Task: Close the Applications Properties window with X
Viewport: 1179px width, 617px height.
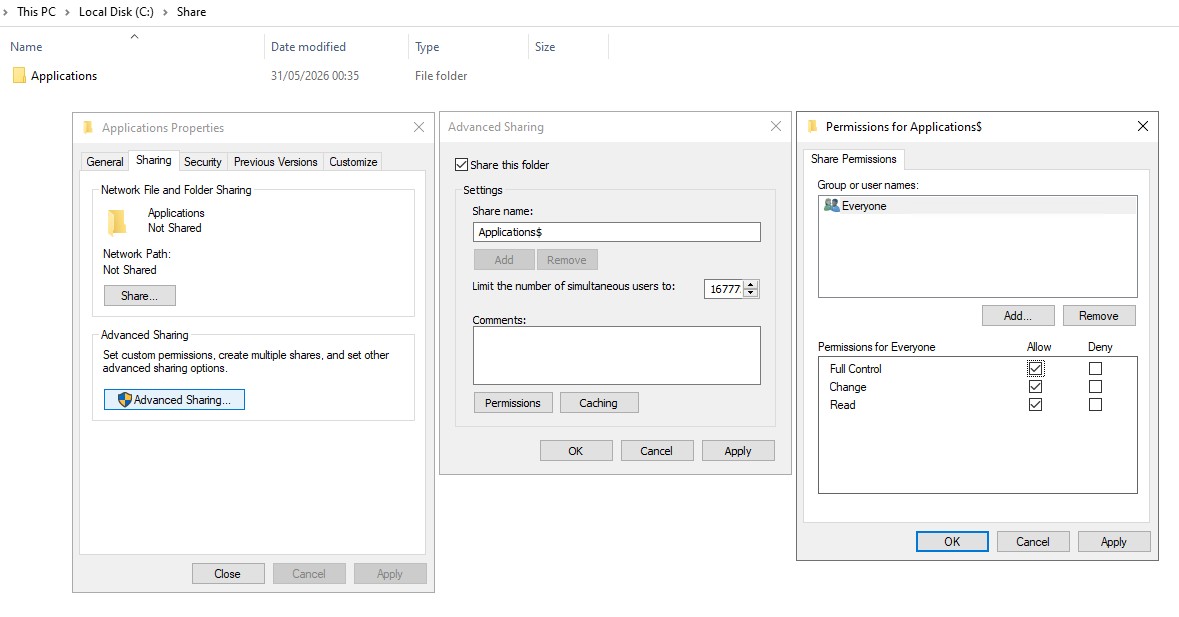Action: 419,127
